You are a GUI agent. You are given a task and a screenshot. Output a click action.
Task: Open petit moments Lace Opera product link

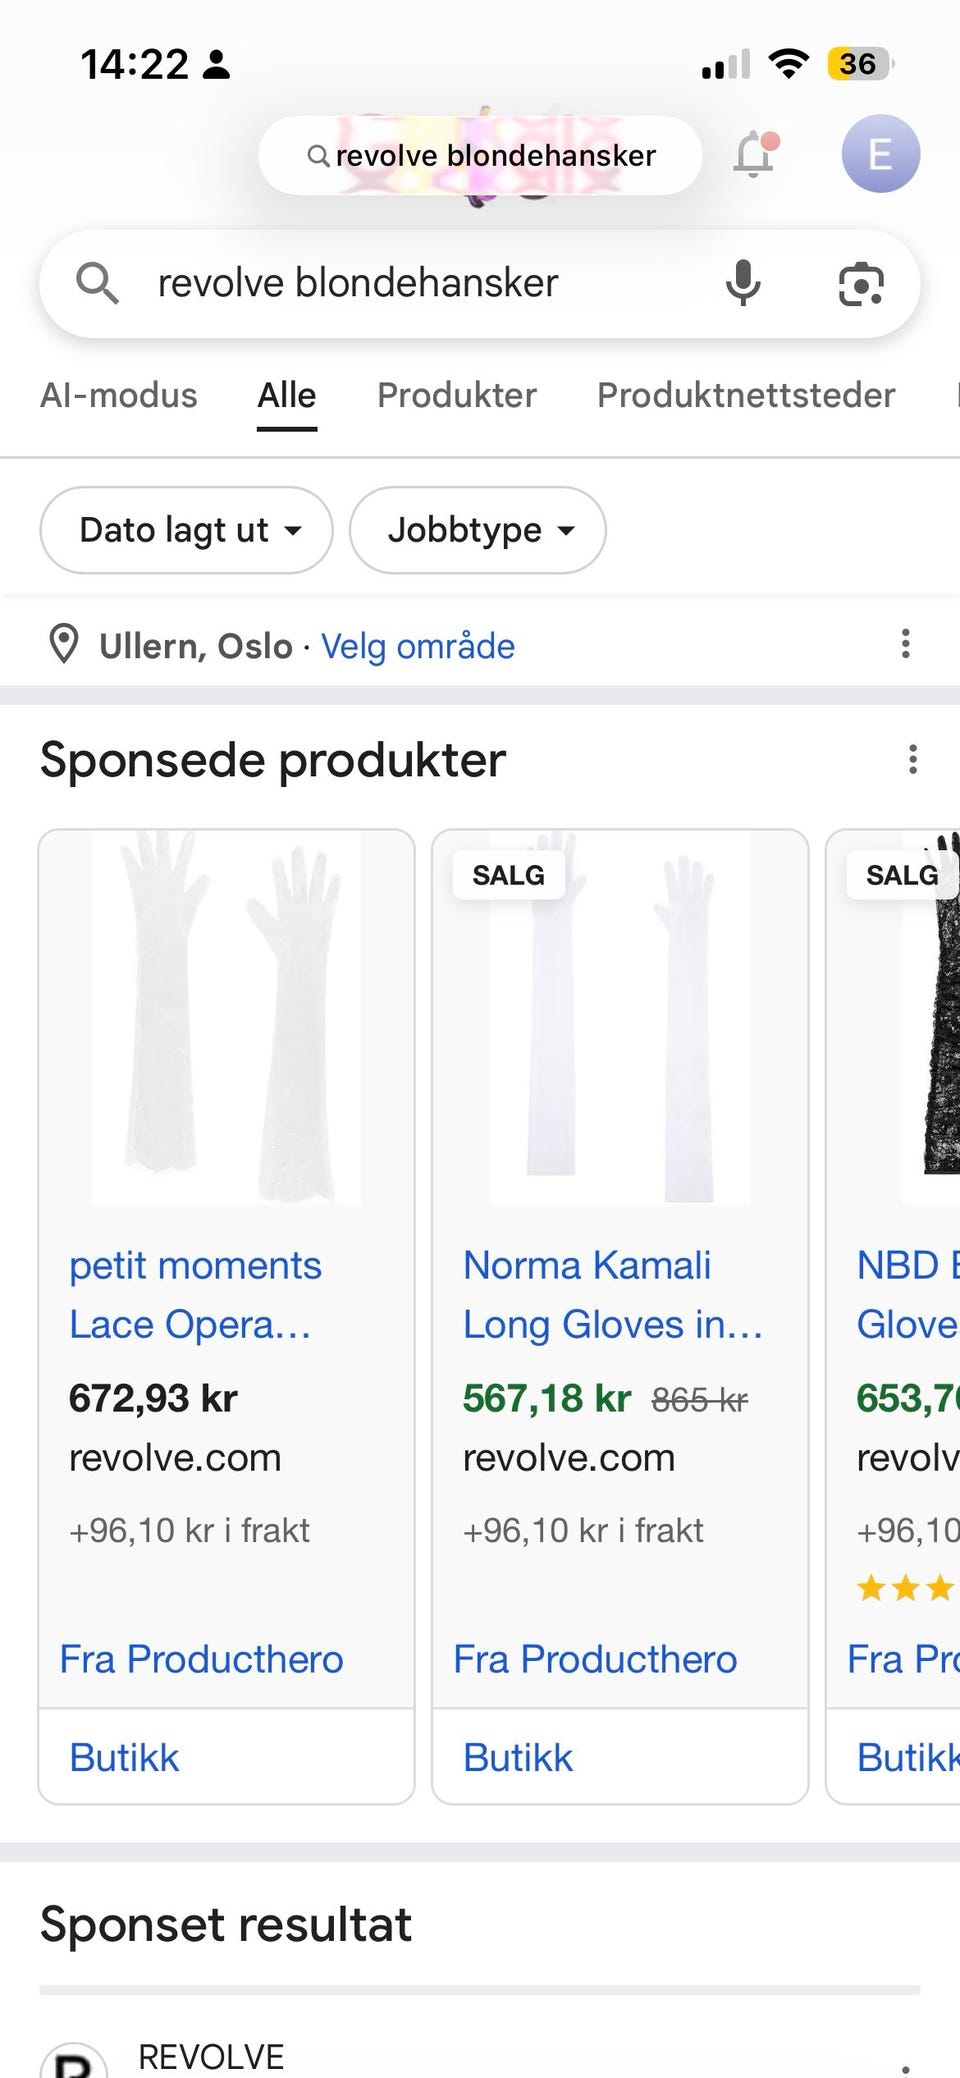coord(195,1295)
